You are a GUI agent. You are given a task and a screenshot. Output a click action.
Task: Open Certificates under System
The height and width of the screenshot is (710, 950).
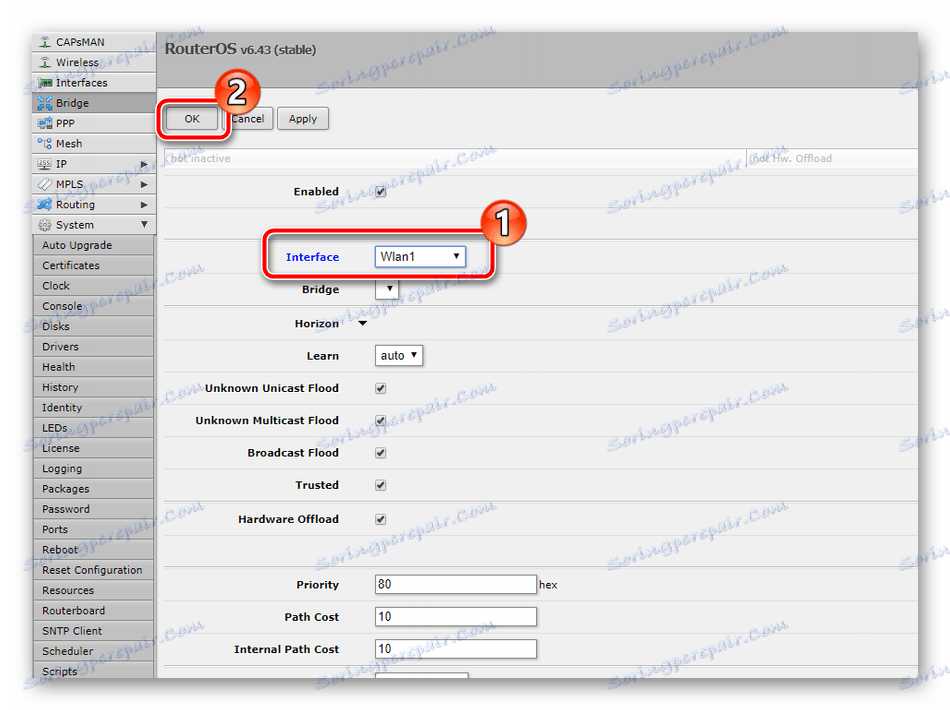pyautogui.click(x=93, y=265)
